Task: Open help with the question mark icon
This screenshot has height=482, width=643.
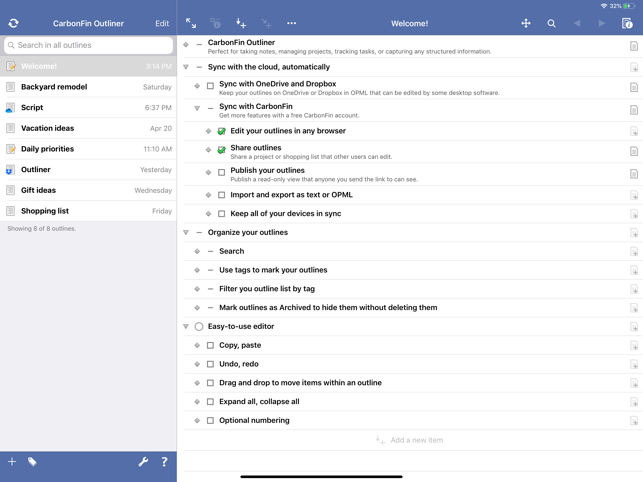Action: (x=164, y=462)
